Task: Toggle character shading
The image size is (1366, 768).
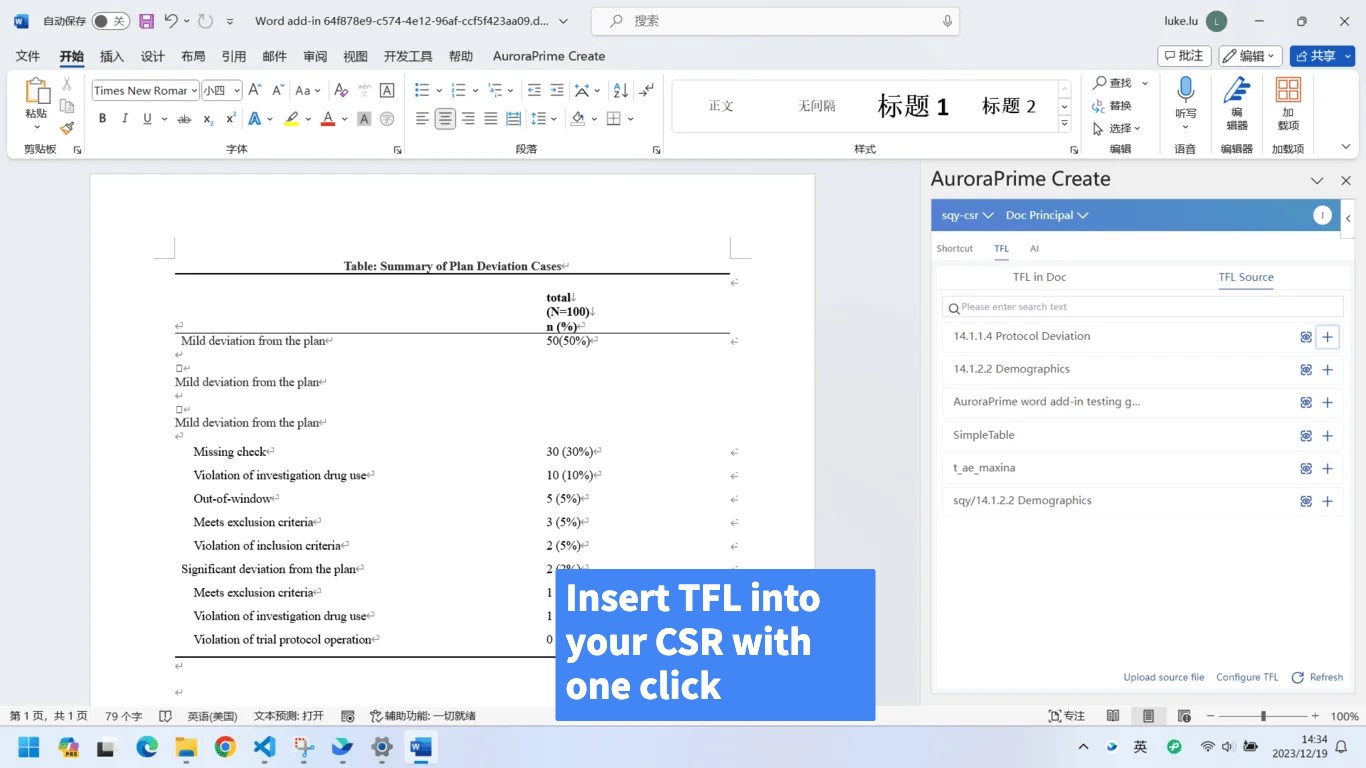Action: 364,119
